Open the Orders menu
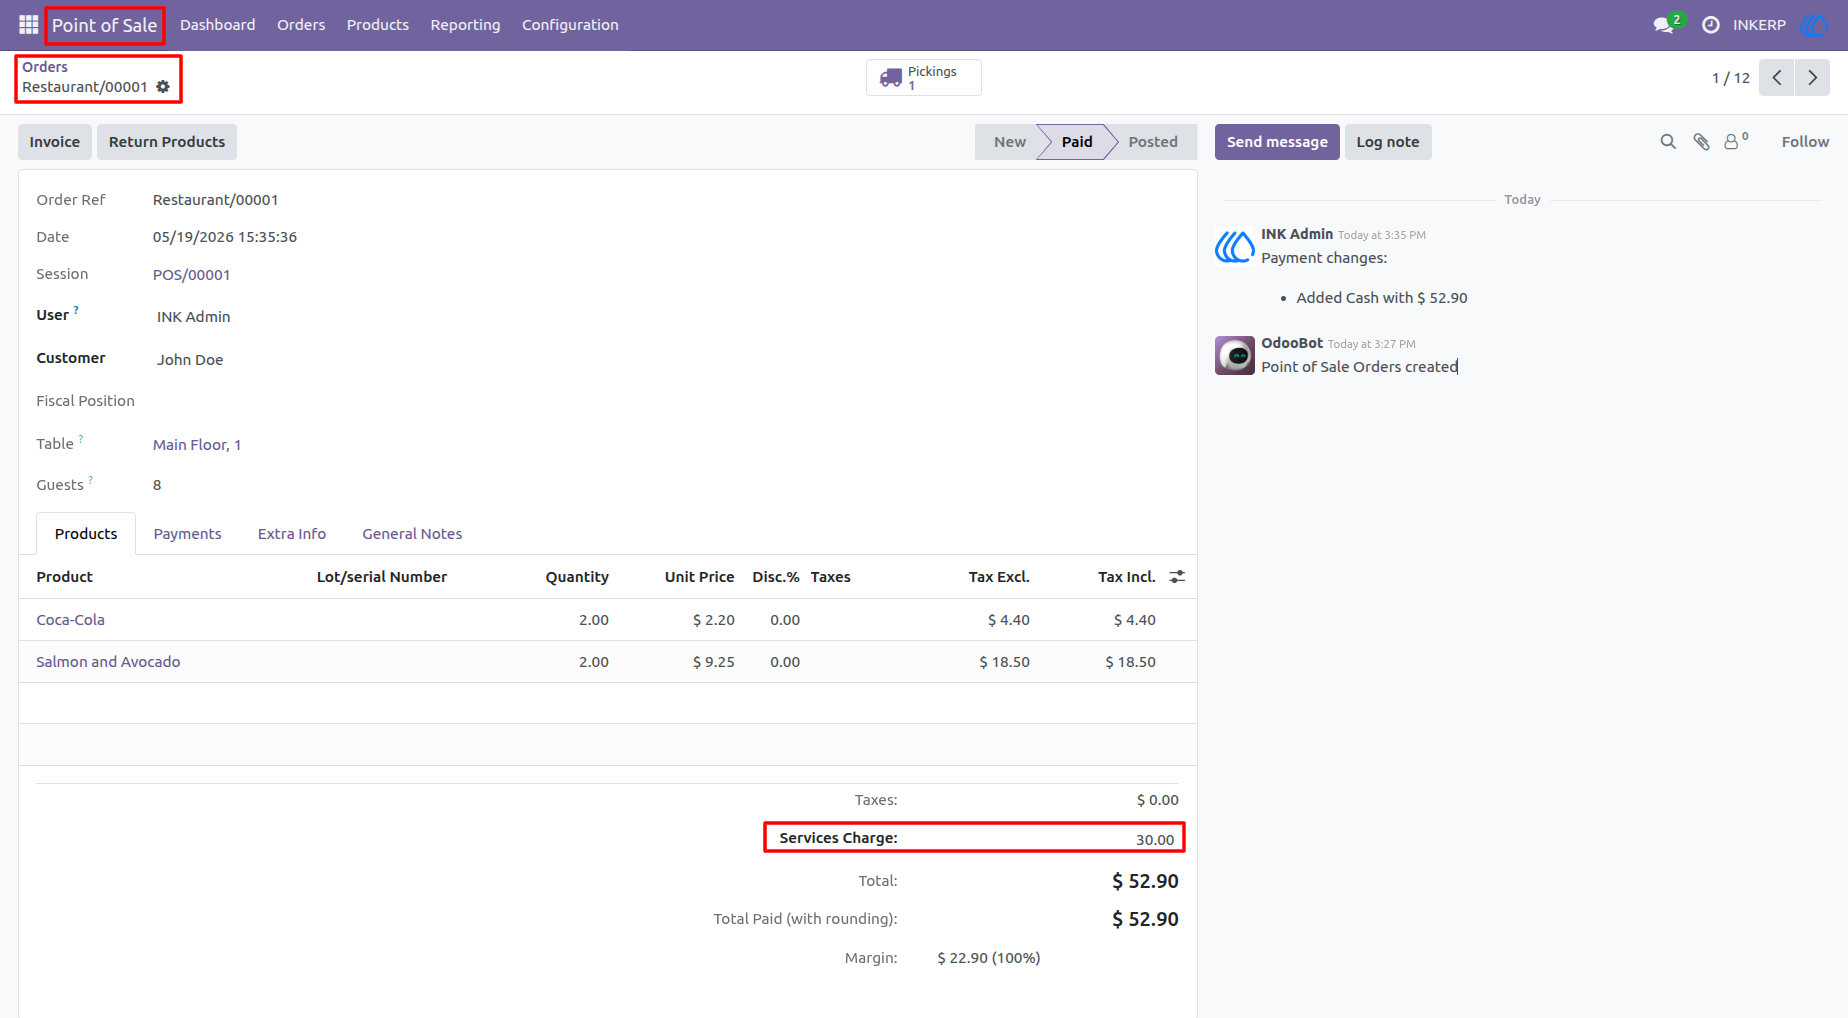 coord(301,25)
